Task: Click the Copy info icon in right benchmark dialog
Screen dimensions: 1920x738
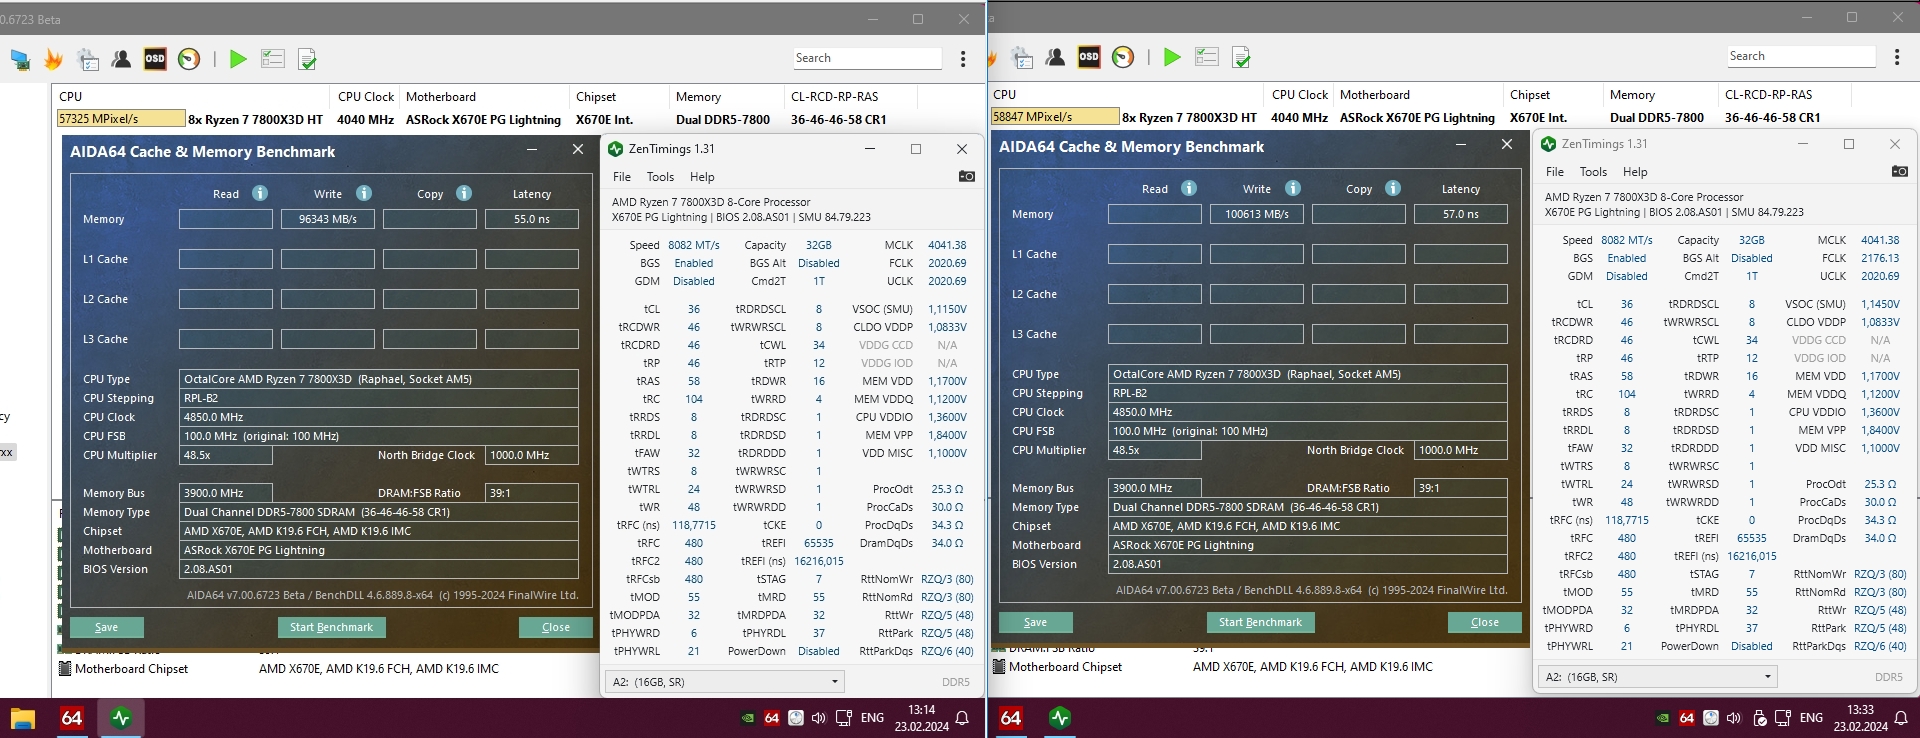Action: click(1393, 188)
